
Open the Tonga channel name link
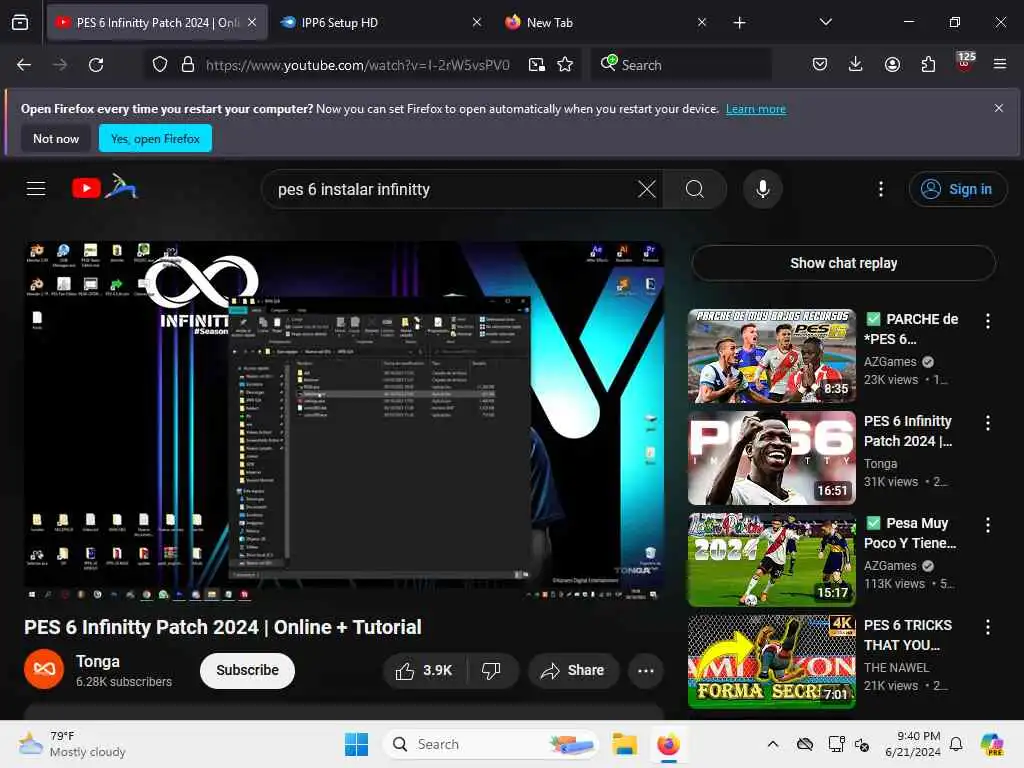tap(98, 662)
